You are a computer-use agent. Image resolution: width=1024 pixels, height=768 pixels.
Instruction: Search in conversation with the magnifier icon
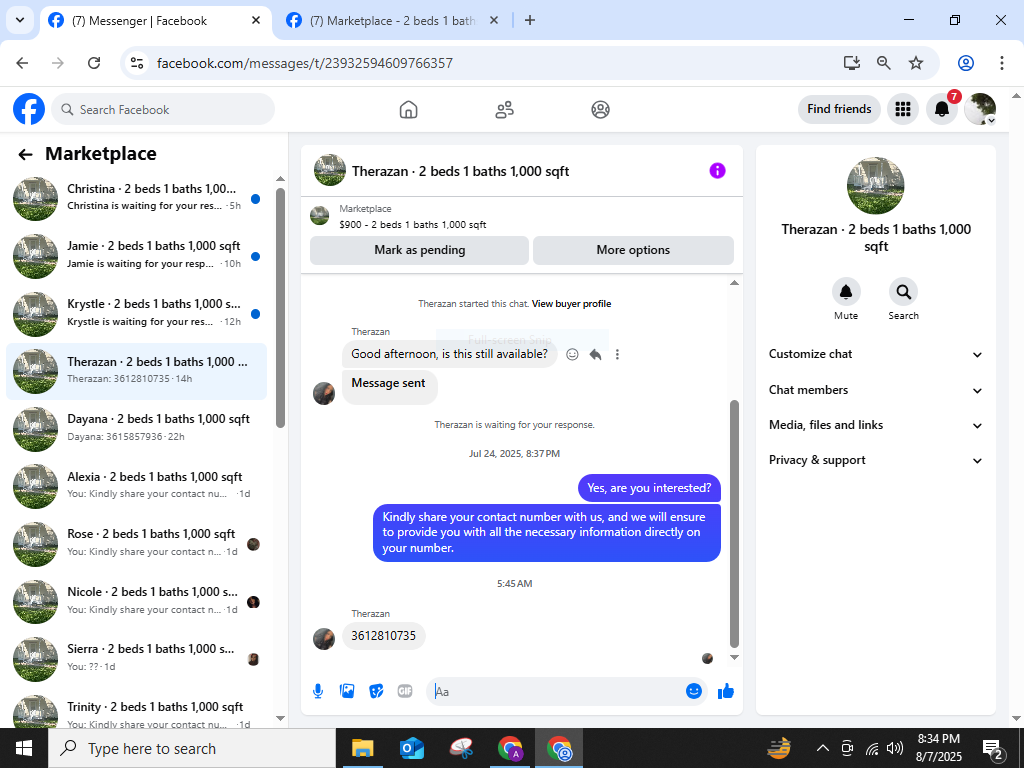point(903,291)
